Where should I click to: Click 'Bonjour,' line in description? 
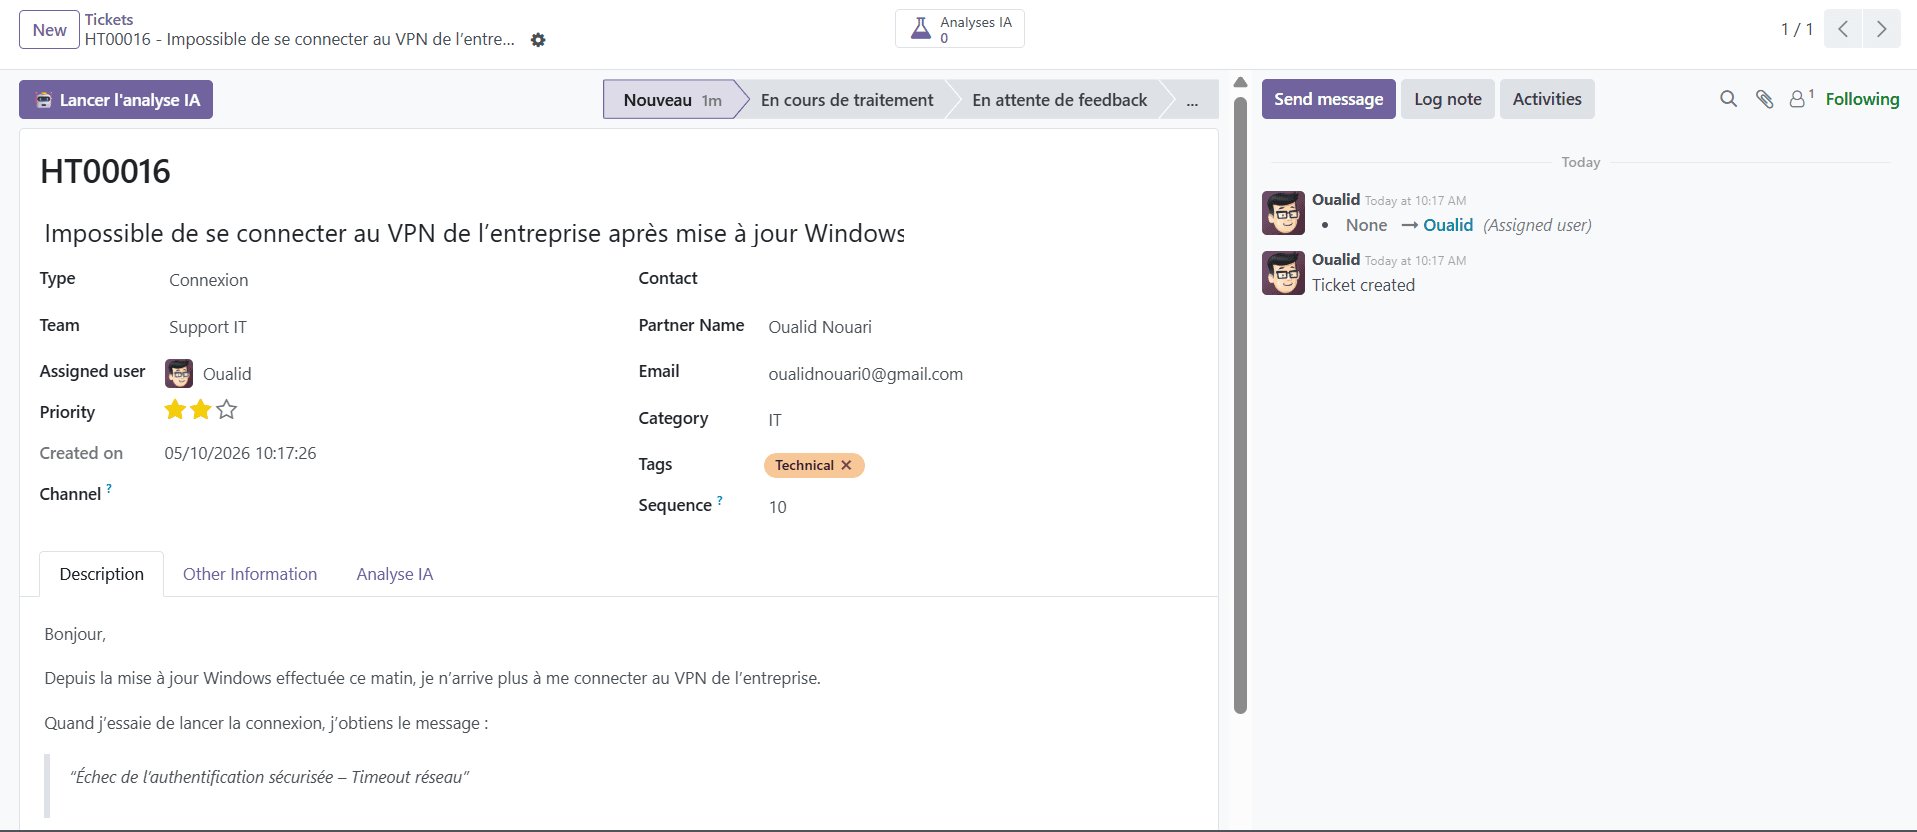point(75,634)
